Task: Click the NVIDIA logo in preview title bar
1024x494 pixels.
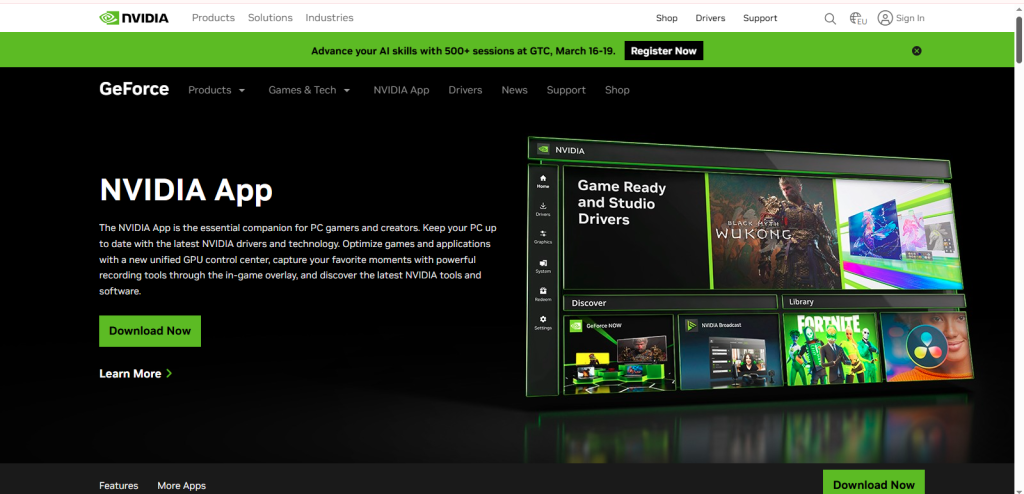Action: click(543, 149)
